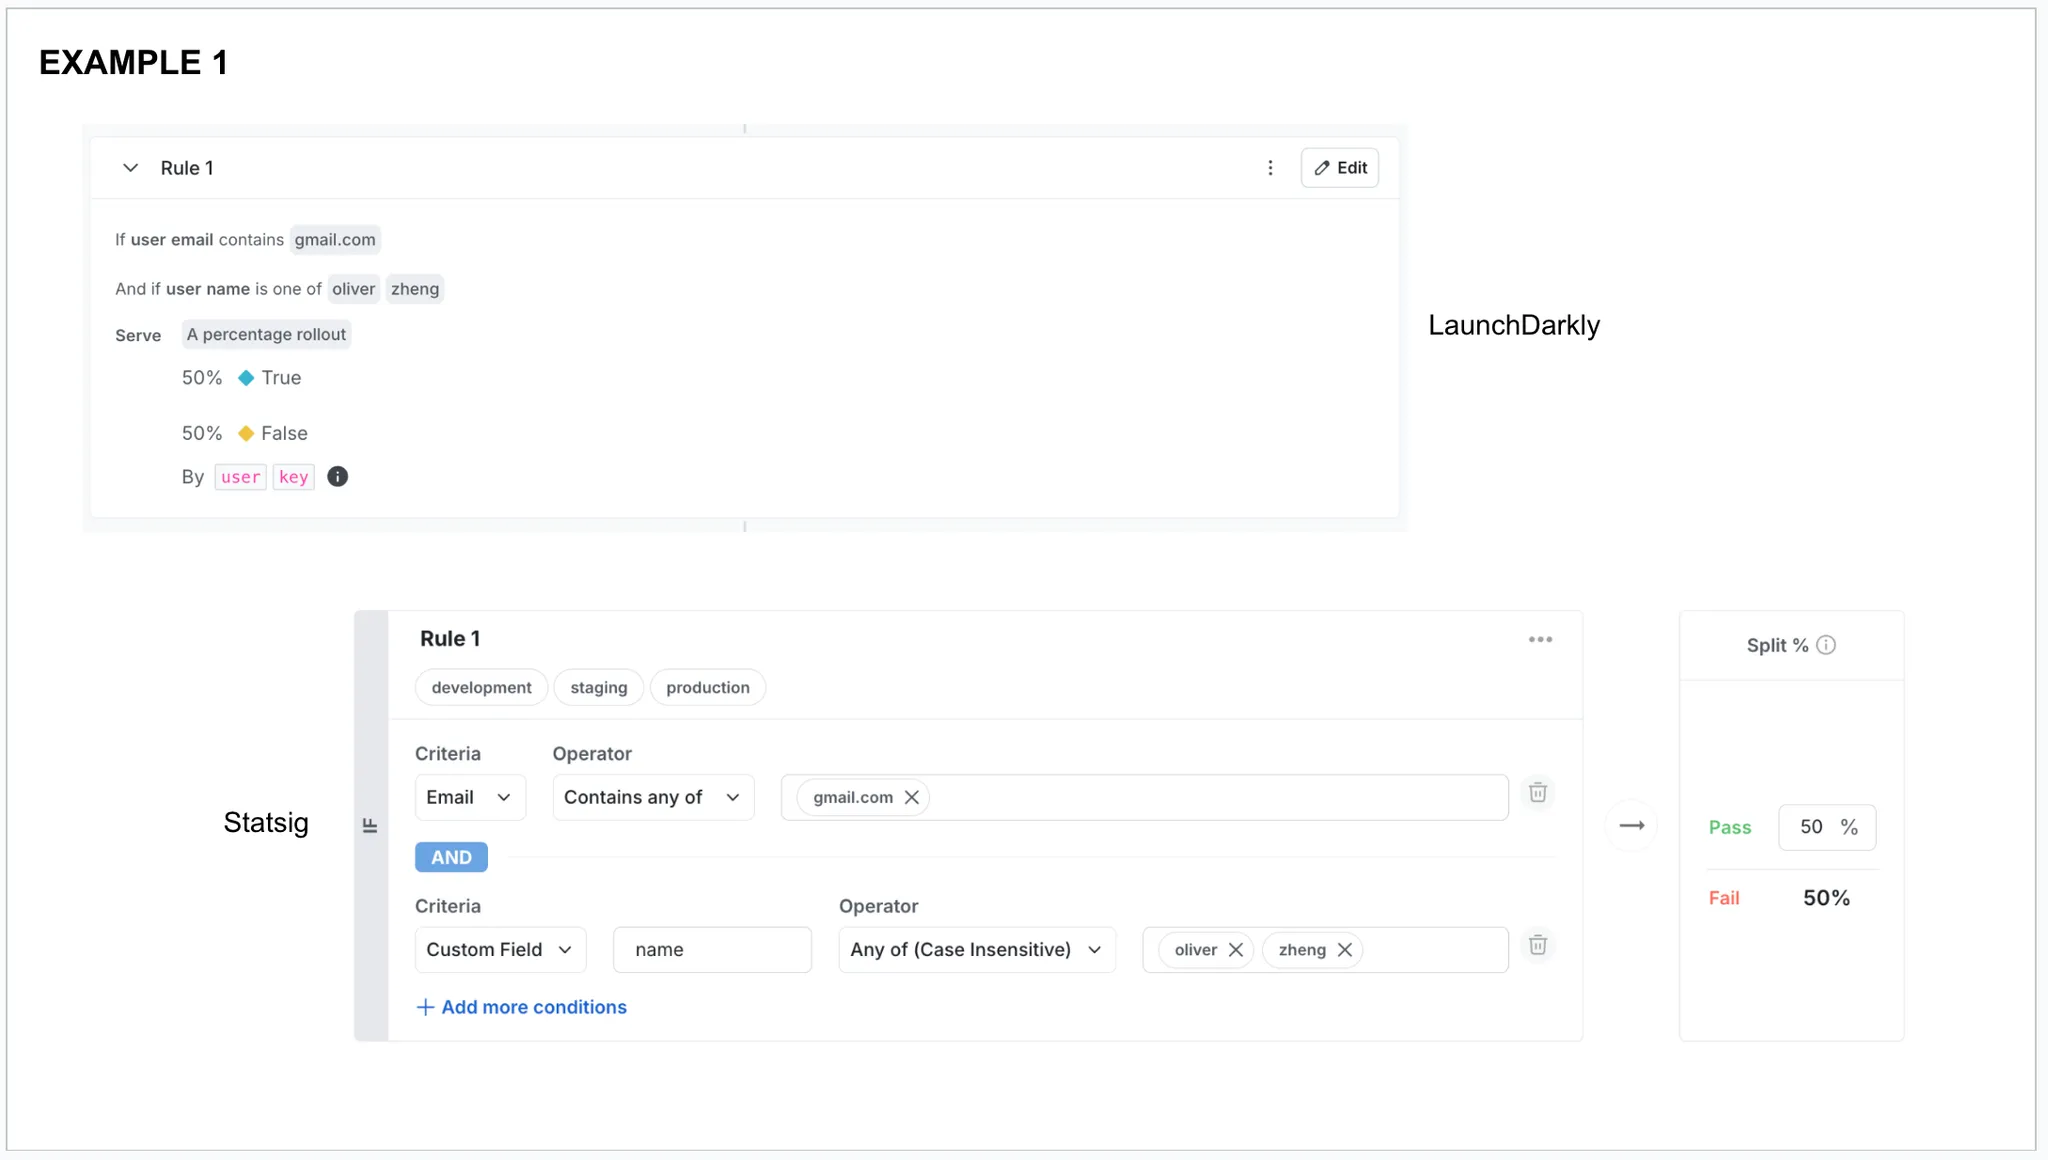Toggle the AND condition connector

tap(450, 856)
